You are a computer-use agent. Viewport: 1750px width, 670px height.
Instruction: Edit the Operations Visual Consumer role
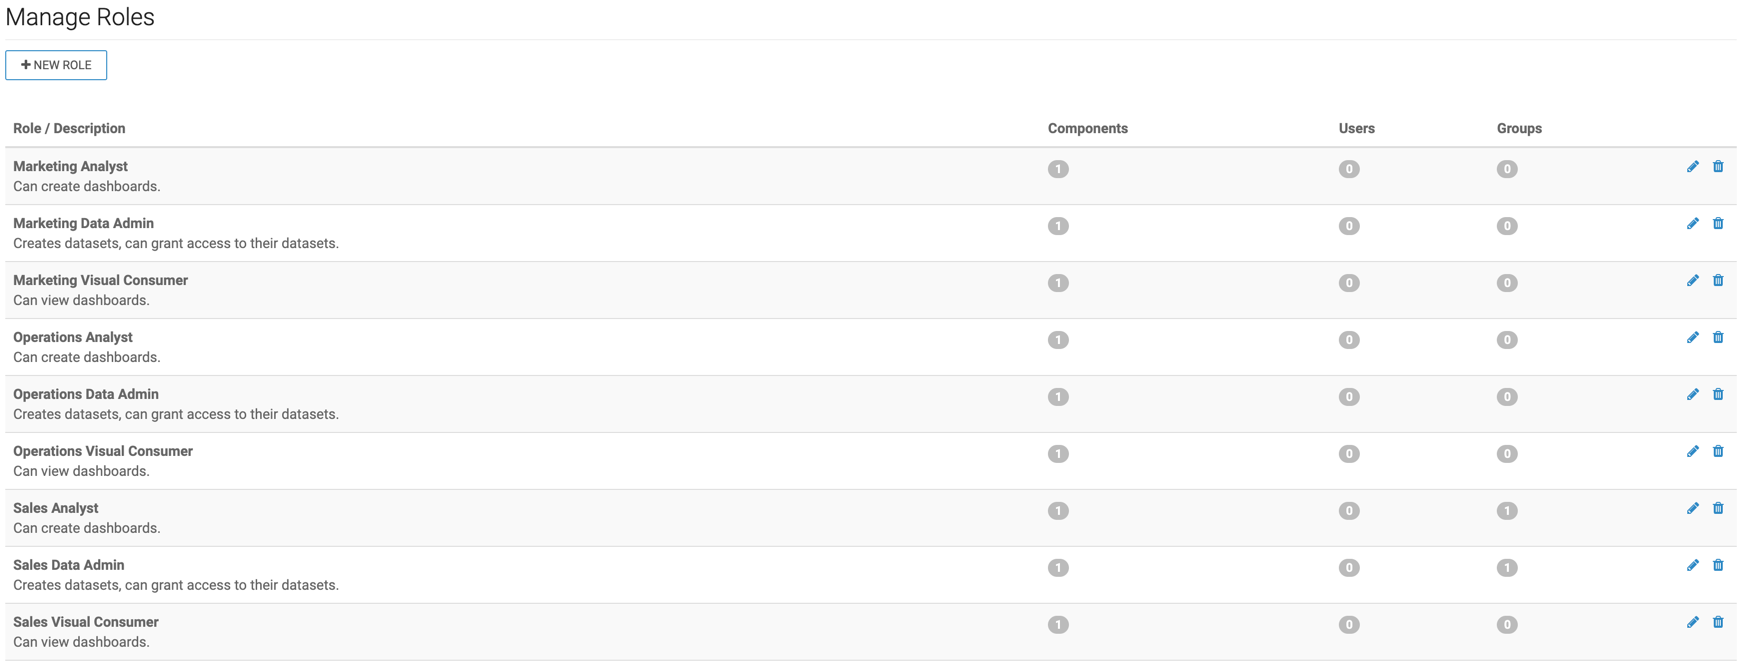pyautogui.click(x=1692, y=452)
